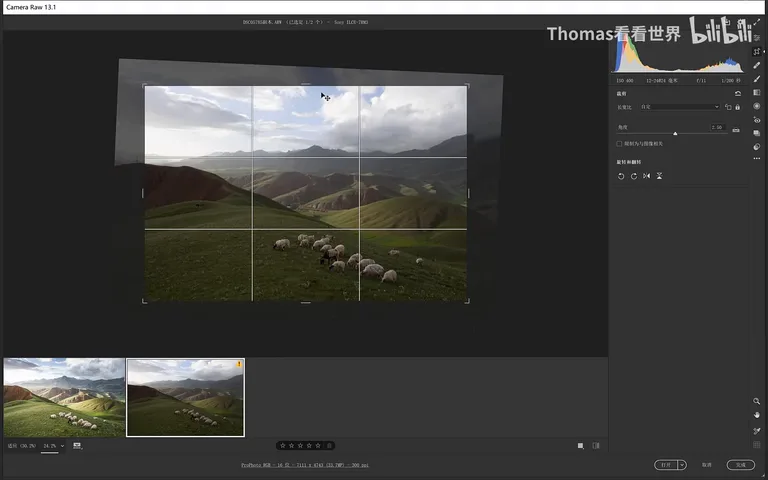Expand the Open button dropdown arrow
This screenshot has height=480, width=768.
(x=682, y=465)
